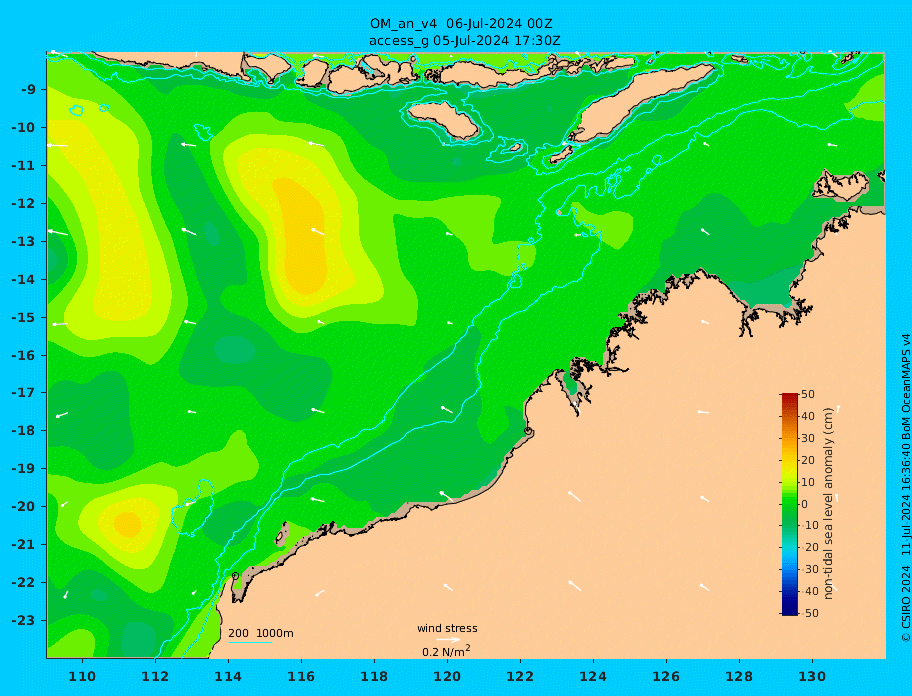Click the longitude label 110
This screenshot has height=696, width=912.
pos(83,676)
